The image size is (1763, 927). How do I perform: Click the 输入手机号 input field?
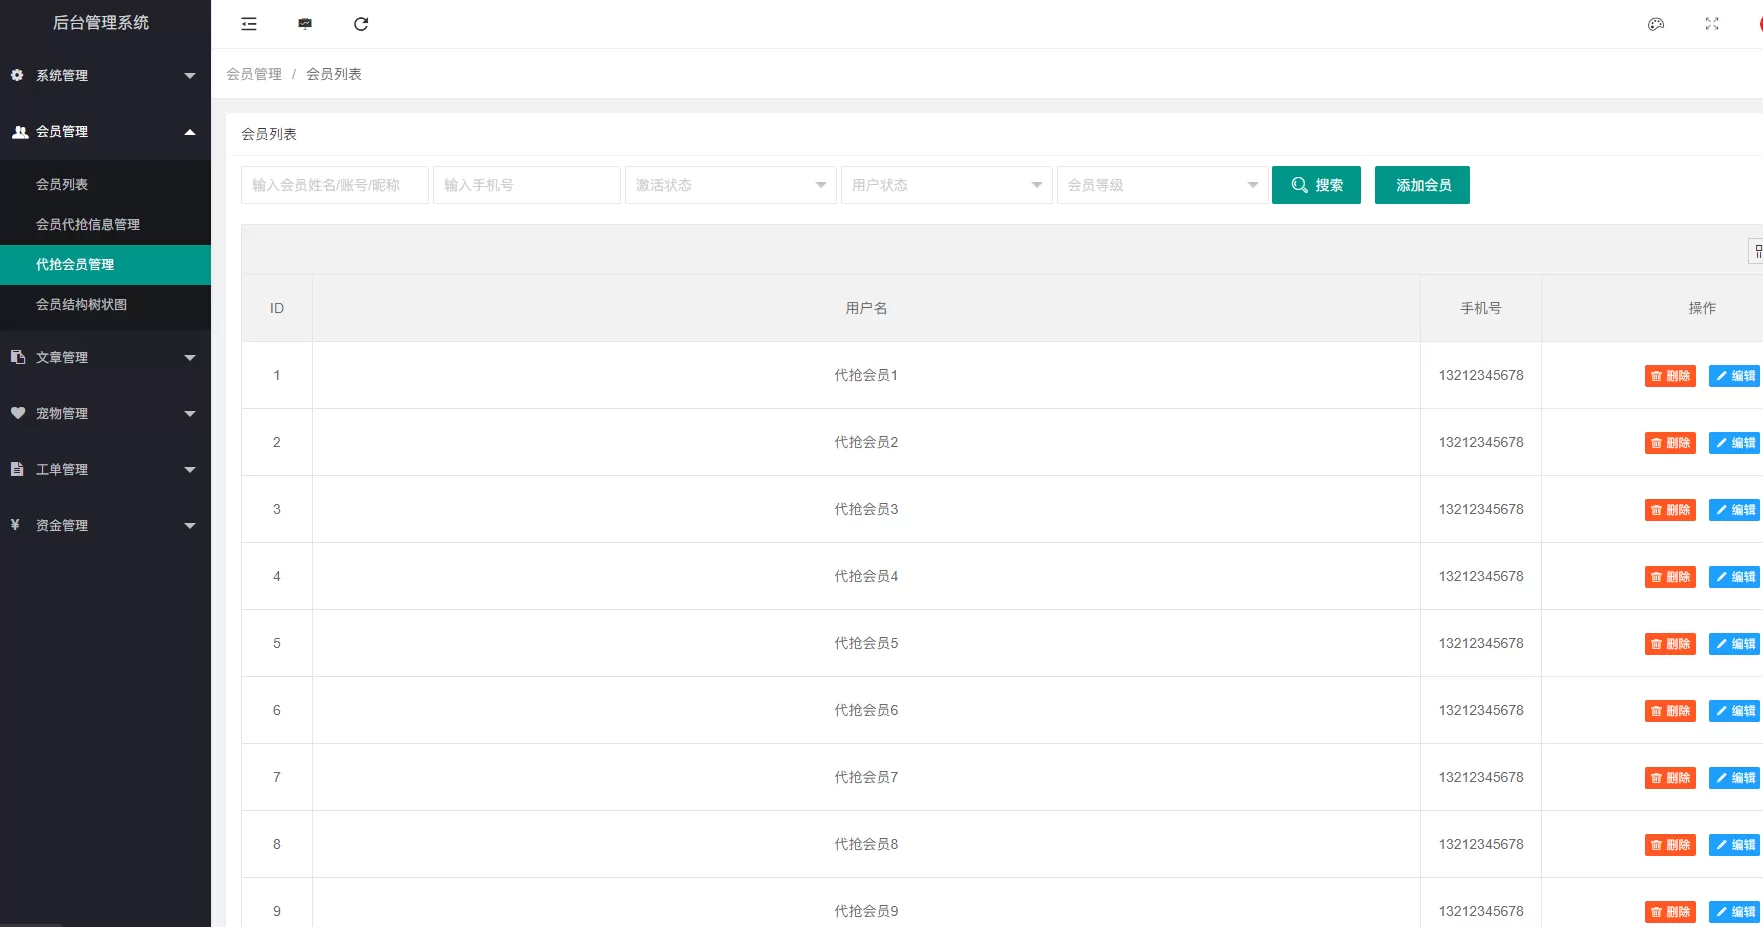tap(526, 185)
